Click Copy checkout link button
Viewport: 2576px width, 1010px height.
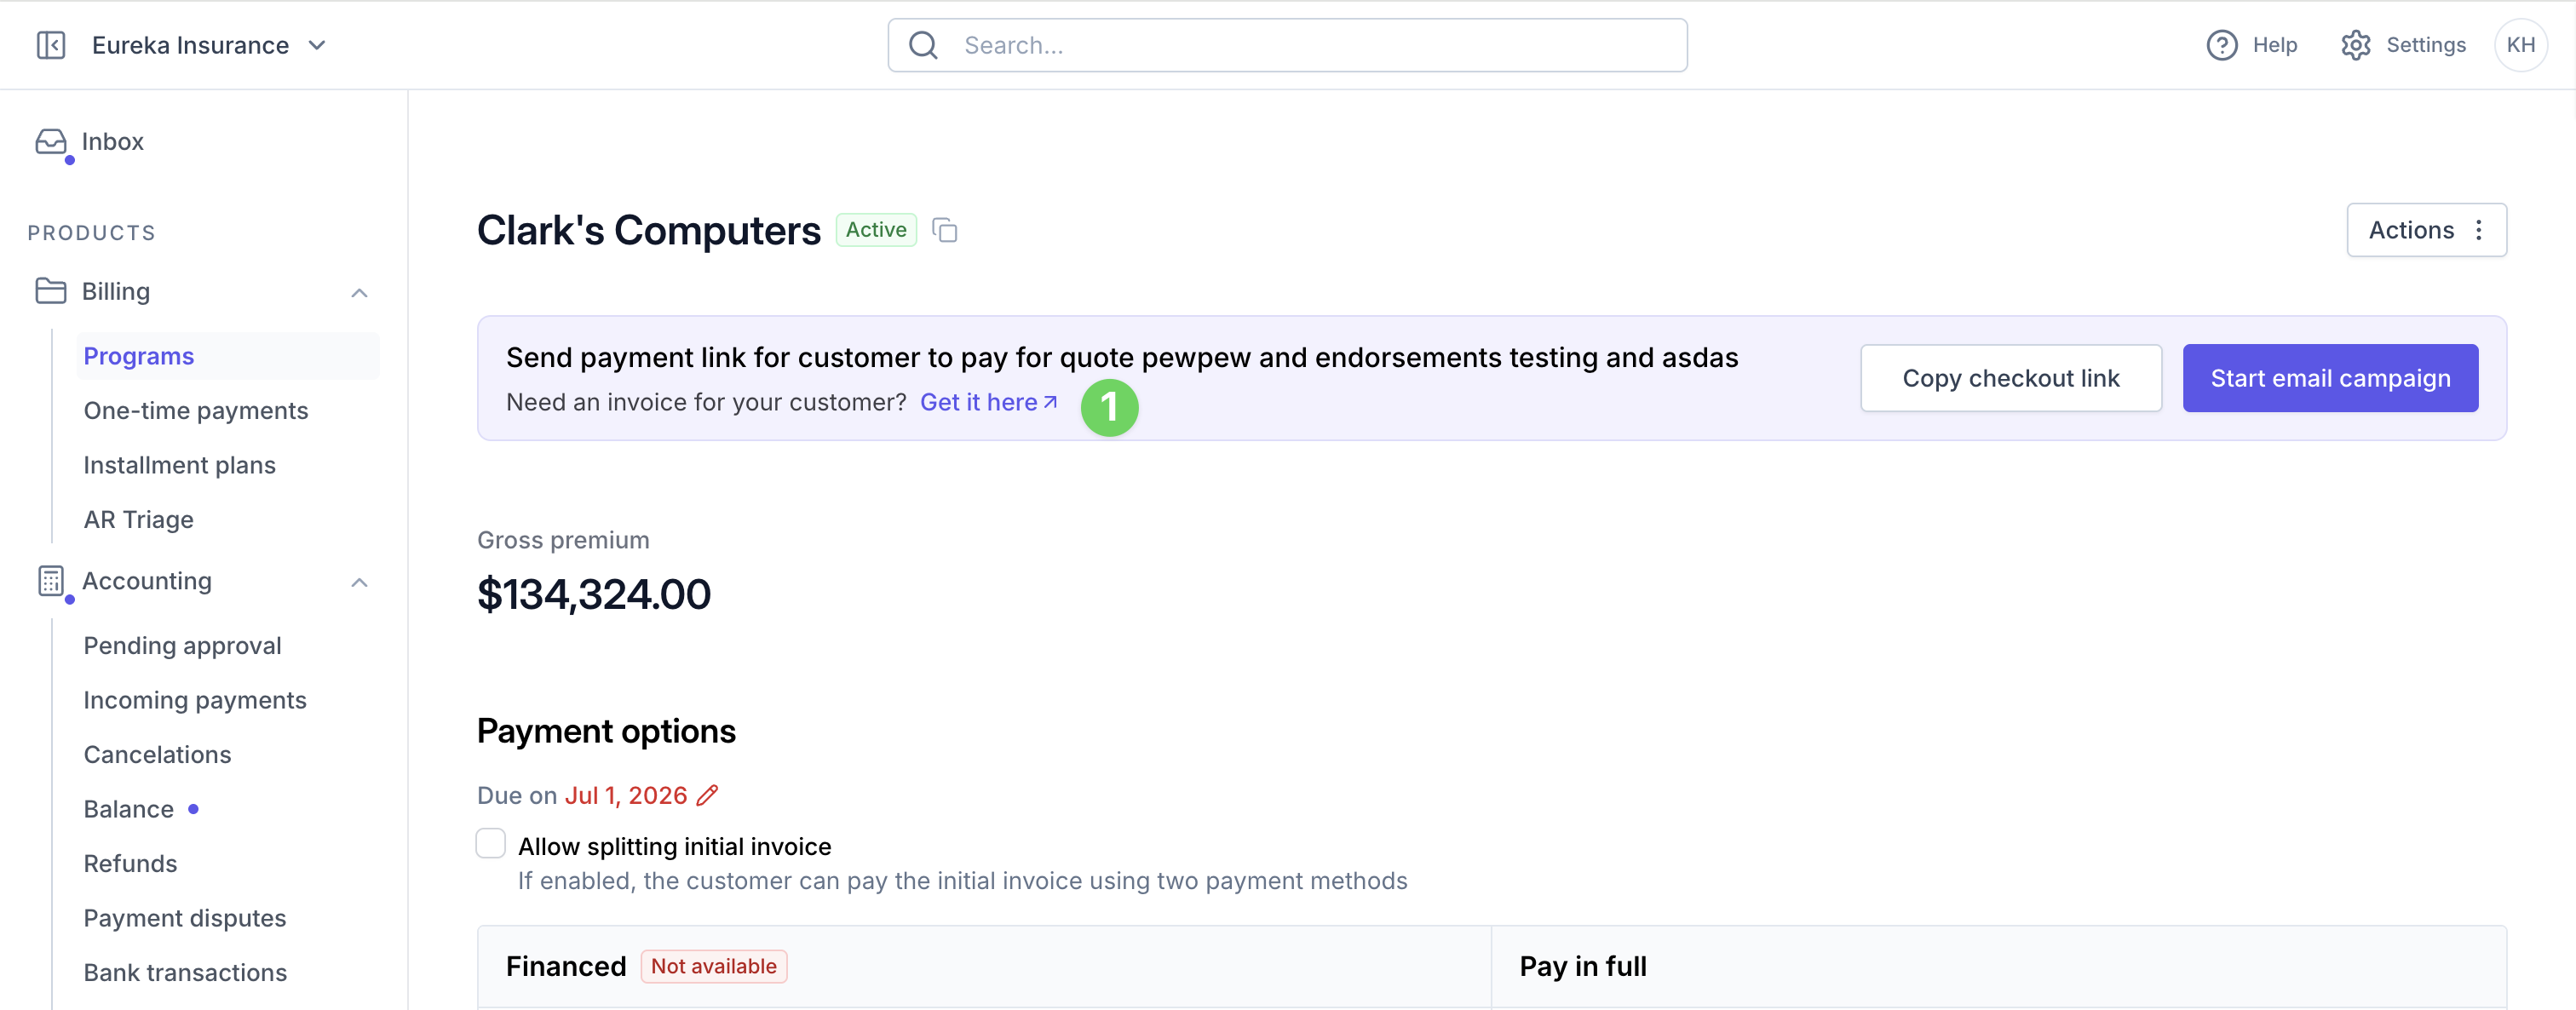coord(2011,379)
